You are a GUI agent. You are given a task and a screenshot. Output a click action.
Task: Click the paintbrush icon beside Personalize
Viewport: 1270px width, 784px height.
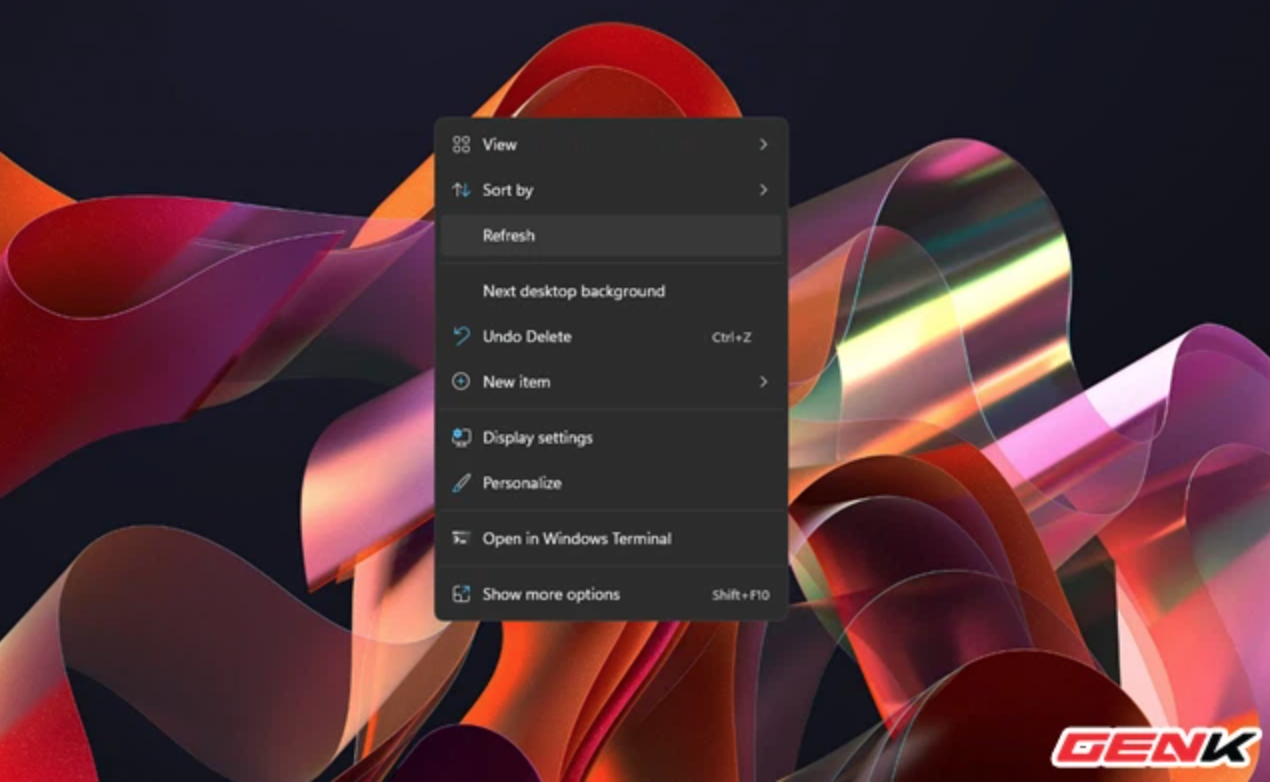click(461, 483)
